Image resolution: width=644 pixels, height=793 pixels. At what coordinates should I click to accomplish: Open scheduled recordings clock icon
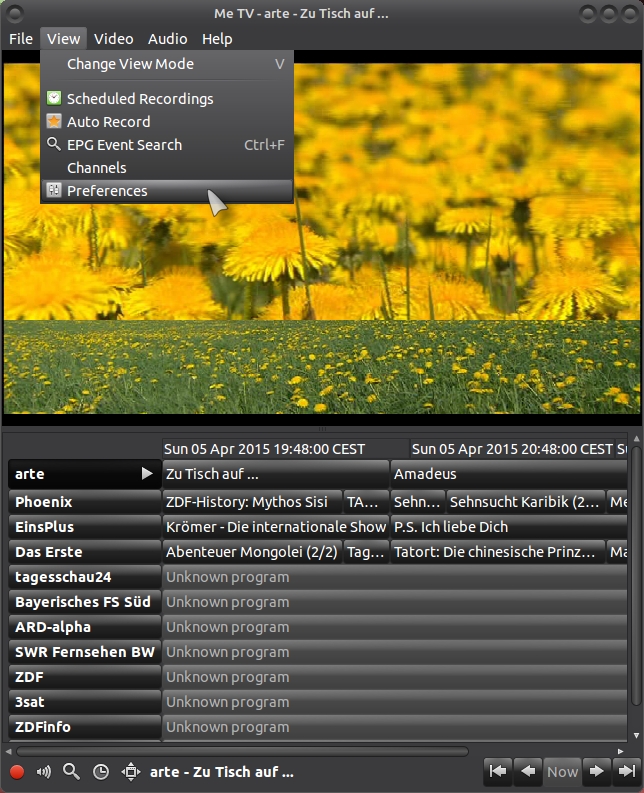(101, 772)
